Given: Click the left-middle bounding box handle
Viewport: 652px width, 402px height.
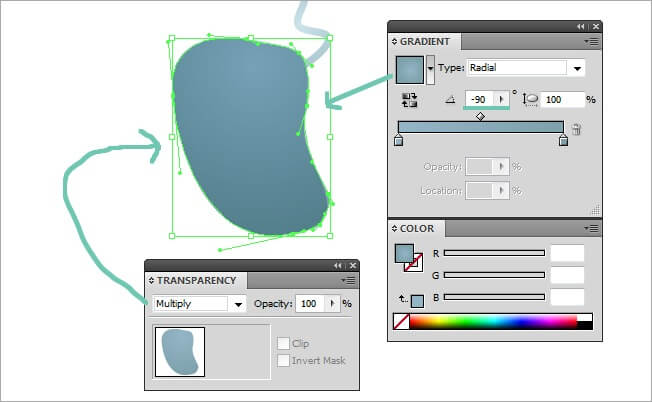Looking at the screenshot, I should (x=172, y=137).
